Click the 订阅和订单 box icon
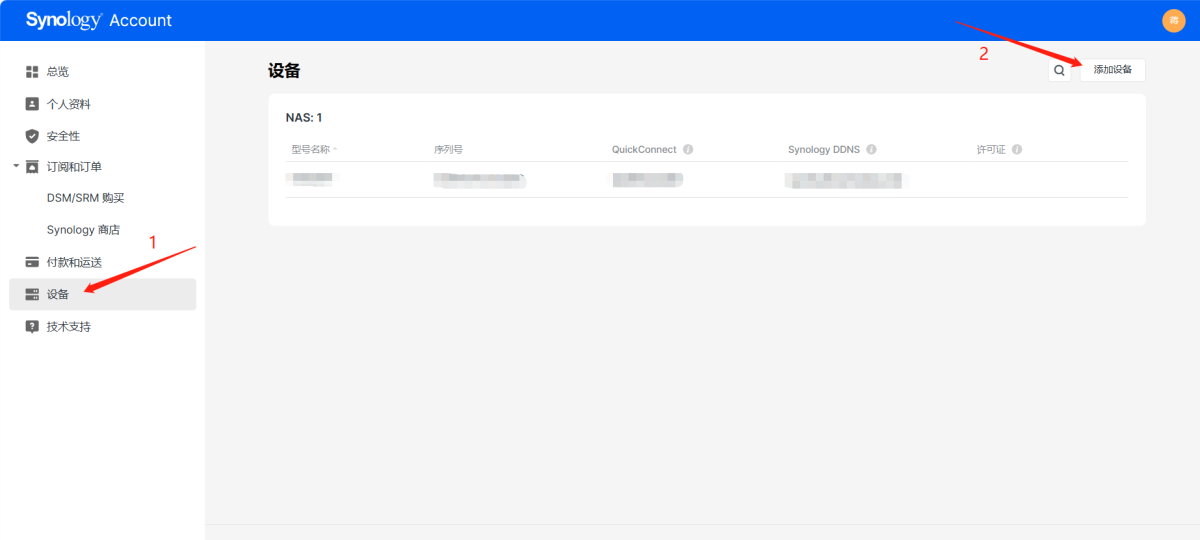 coord(32,167)
